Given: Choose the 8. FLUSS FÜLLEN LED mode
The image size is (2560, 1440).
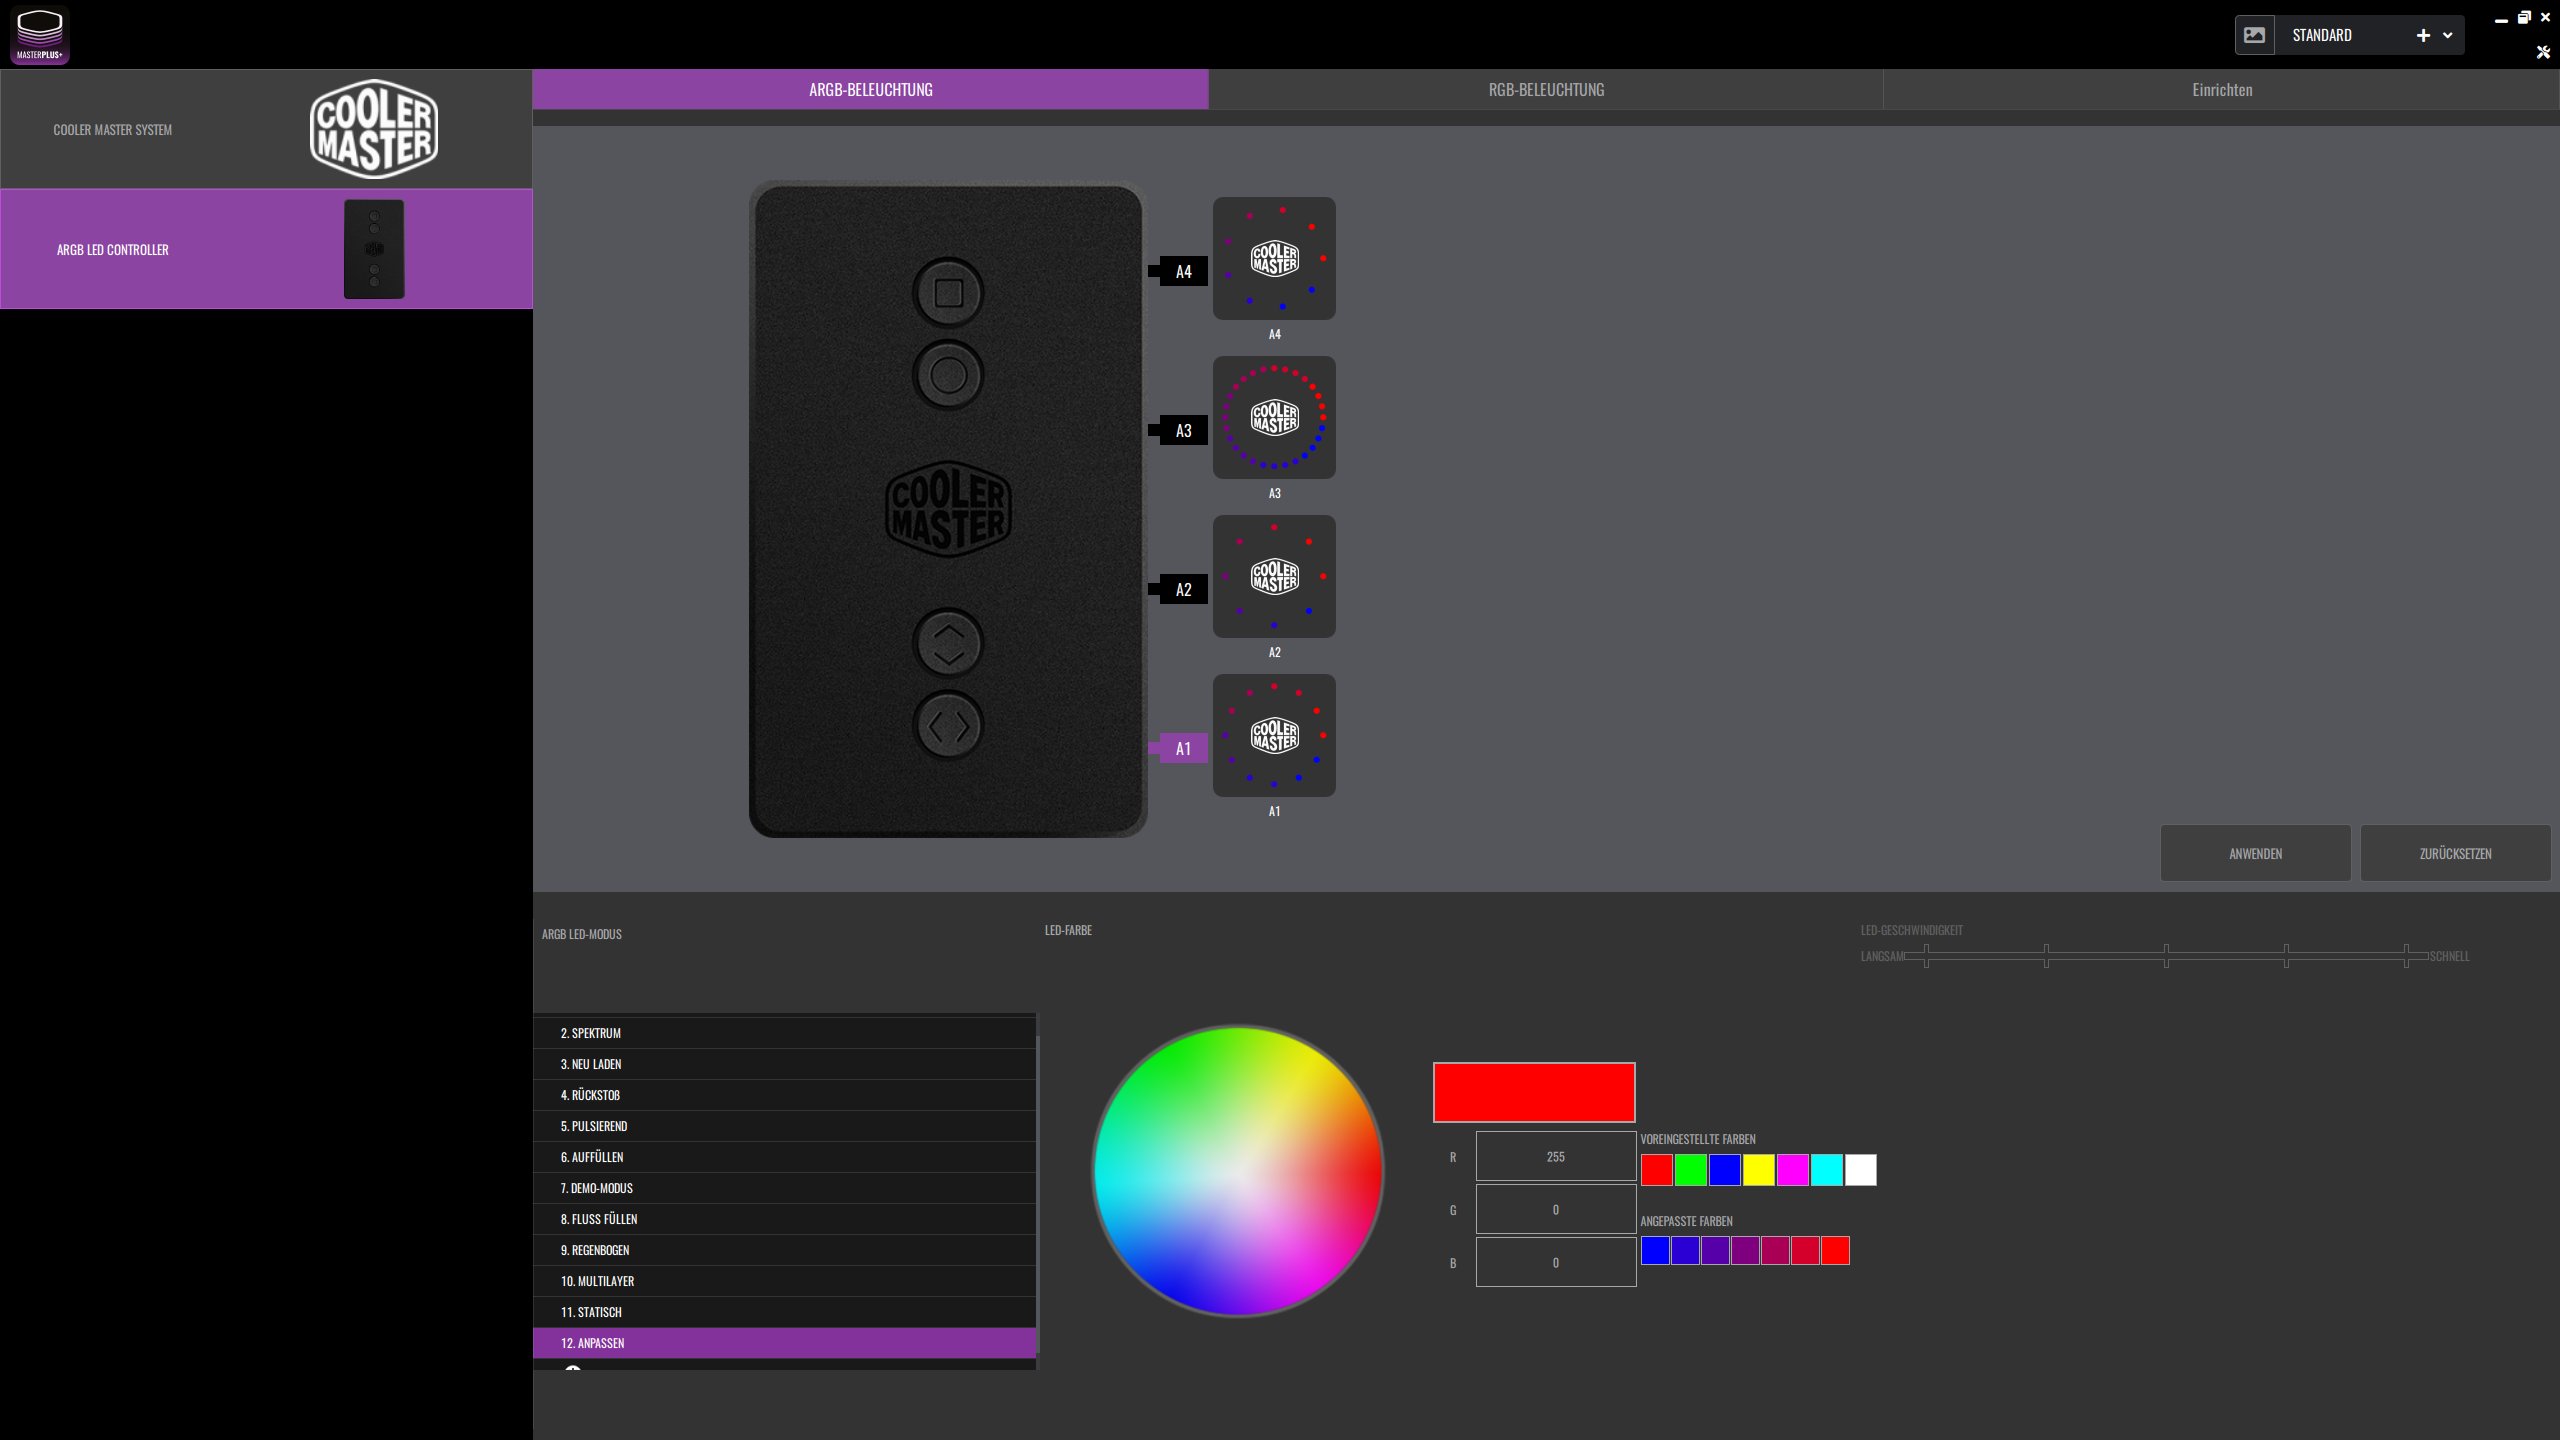Looking at the screenshot, I should click(784, 1219).
